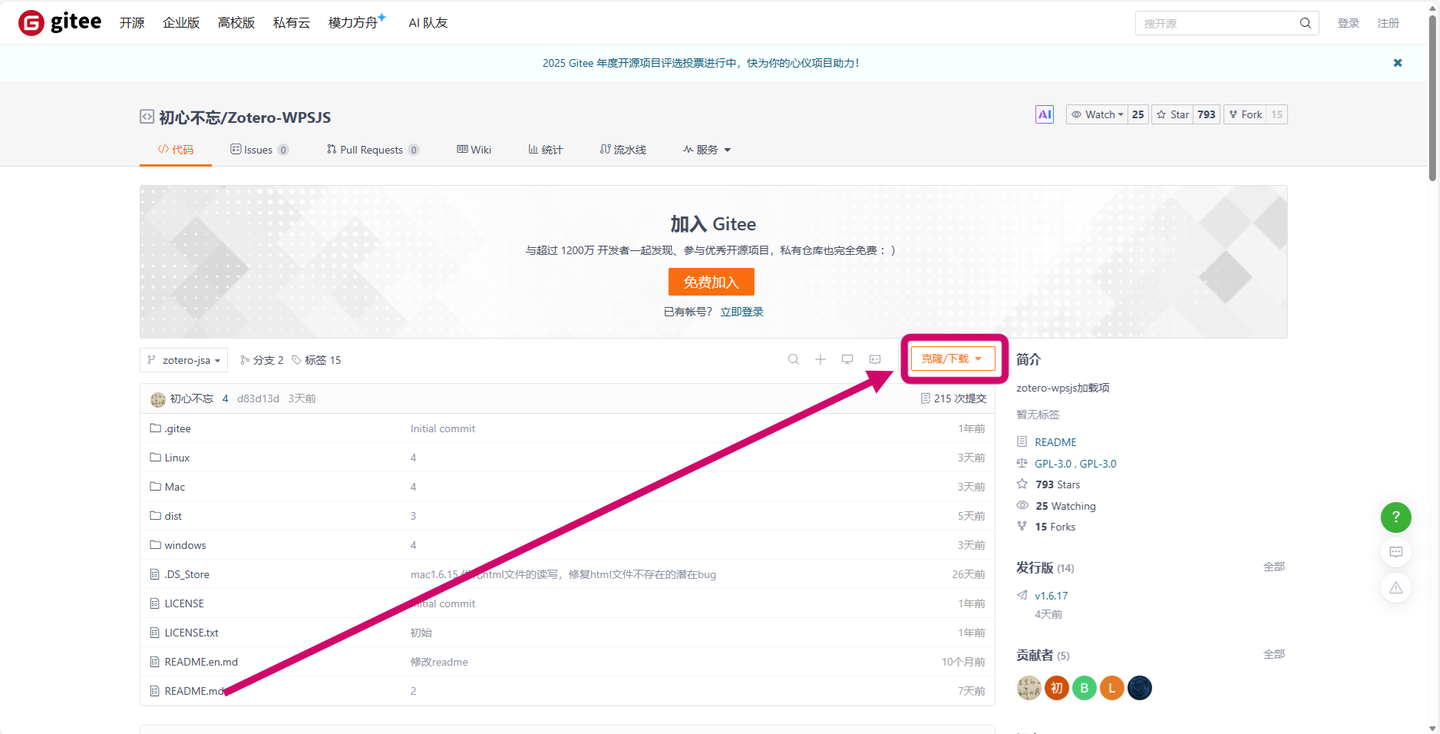Dismiss the 2025 Gitee voting banner

click(x=1397, y=63)
